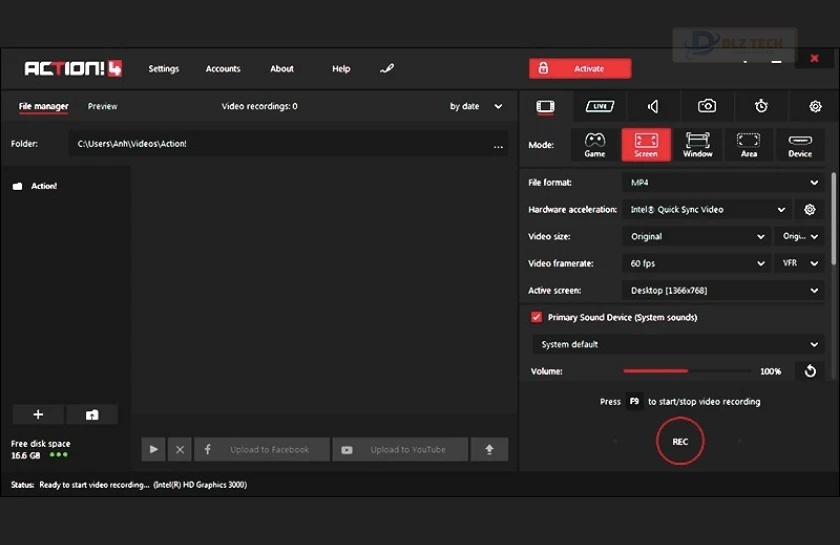The height and width of the screenshot is (545, 840).
Task: Open hardware acceleration gear settings
Action: coord(809,210)
